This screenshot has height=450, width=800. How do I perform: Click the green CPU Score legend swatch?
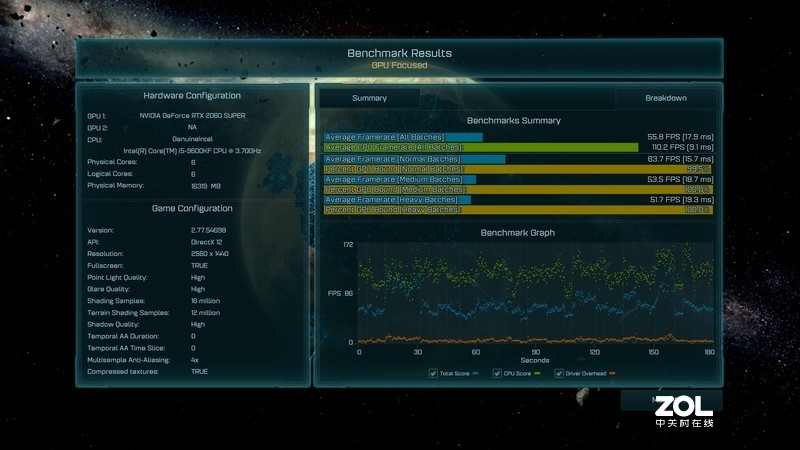click(537, 373)
